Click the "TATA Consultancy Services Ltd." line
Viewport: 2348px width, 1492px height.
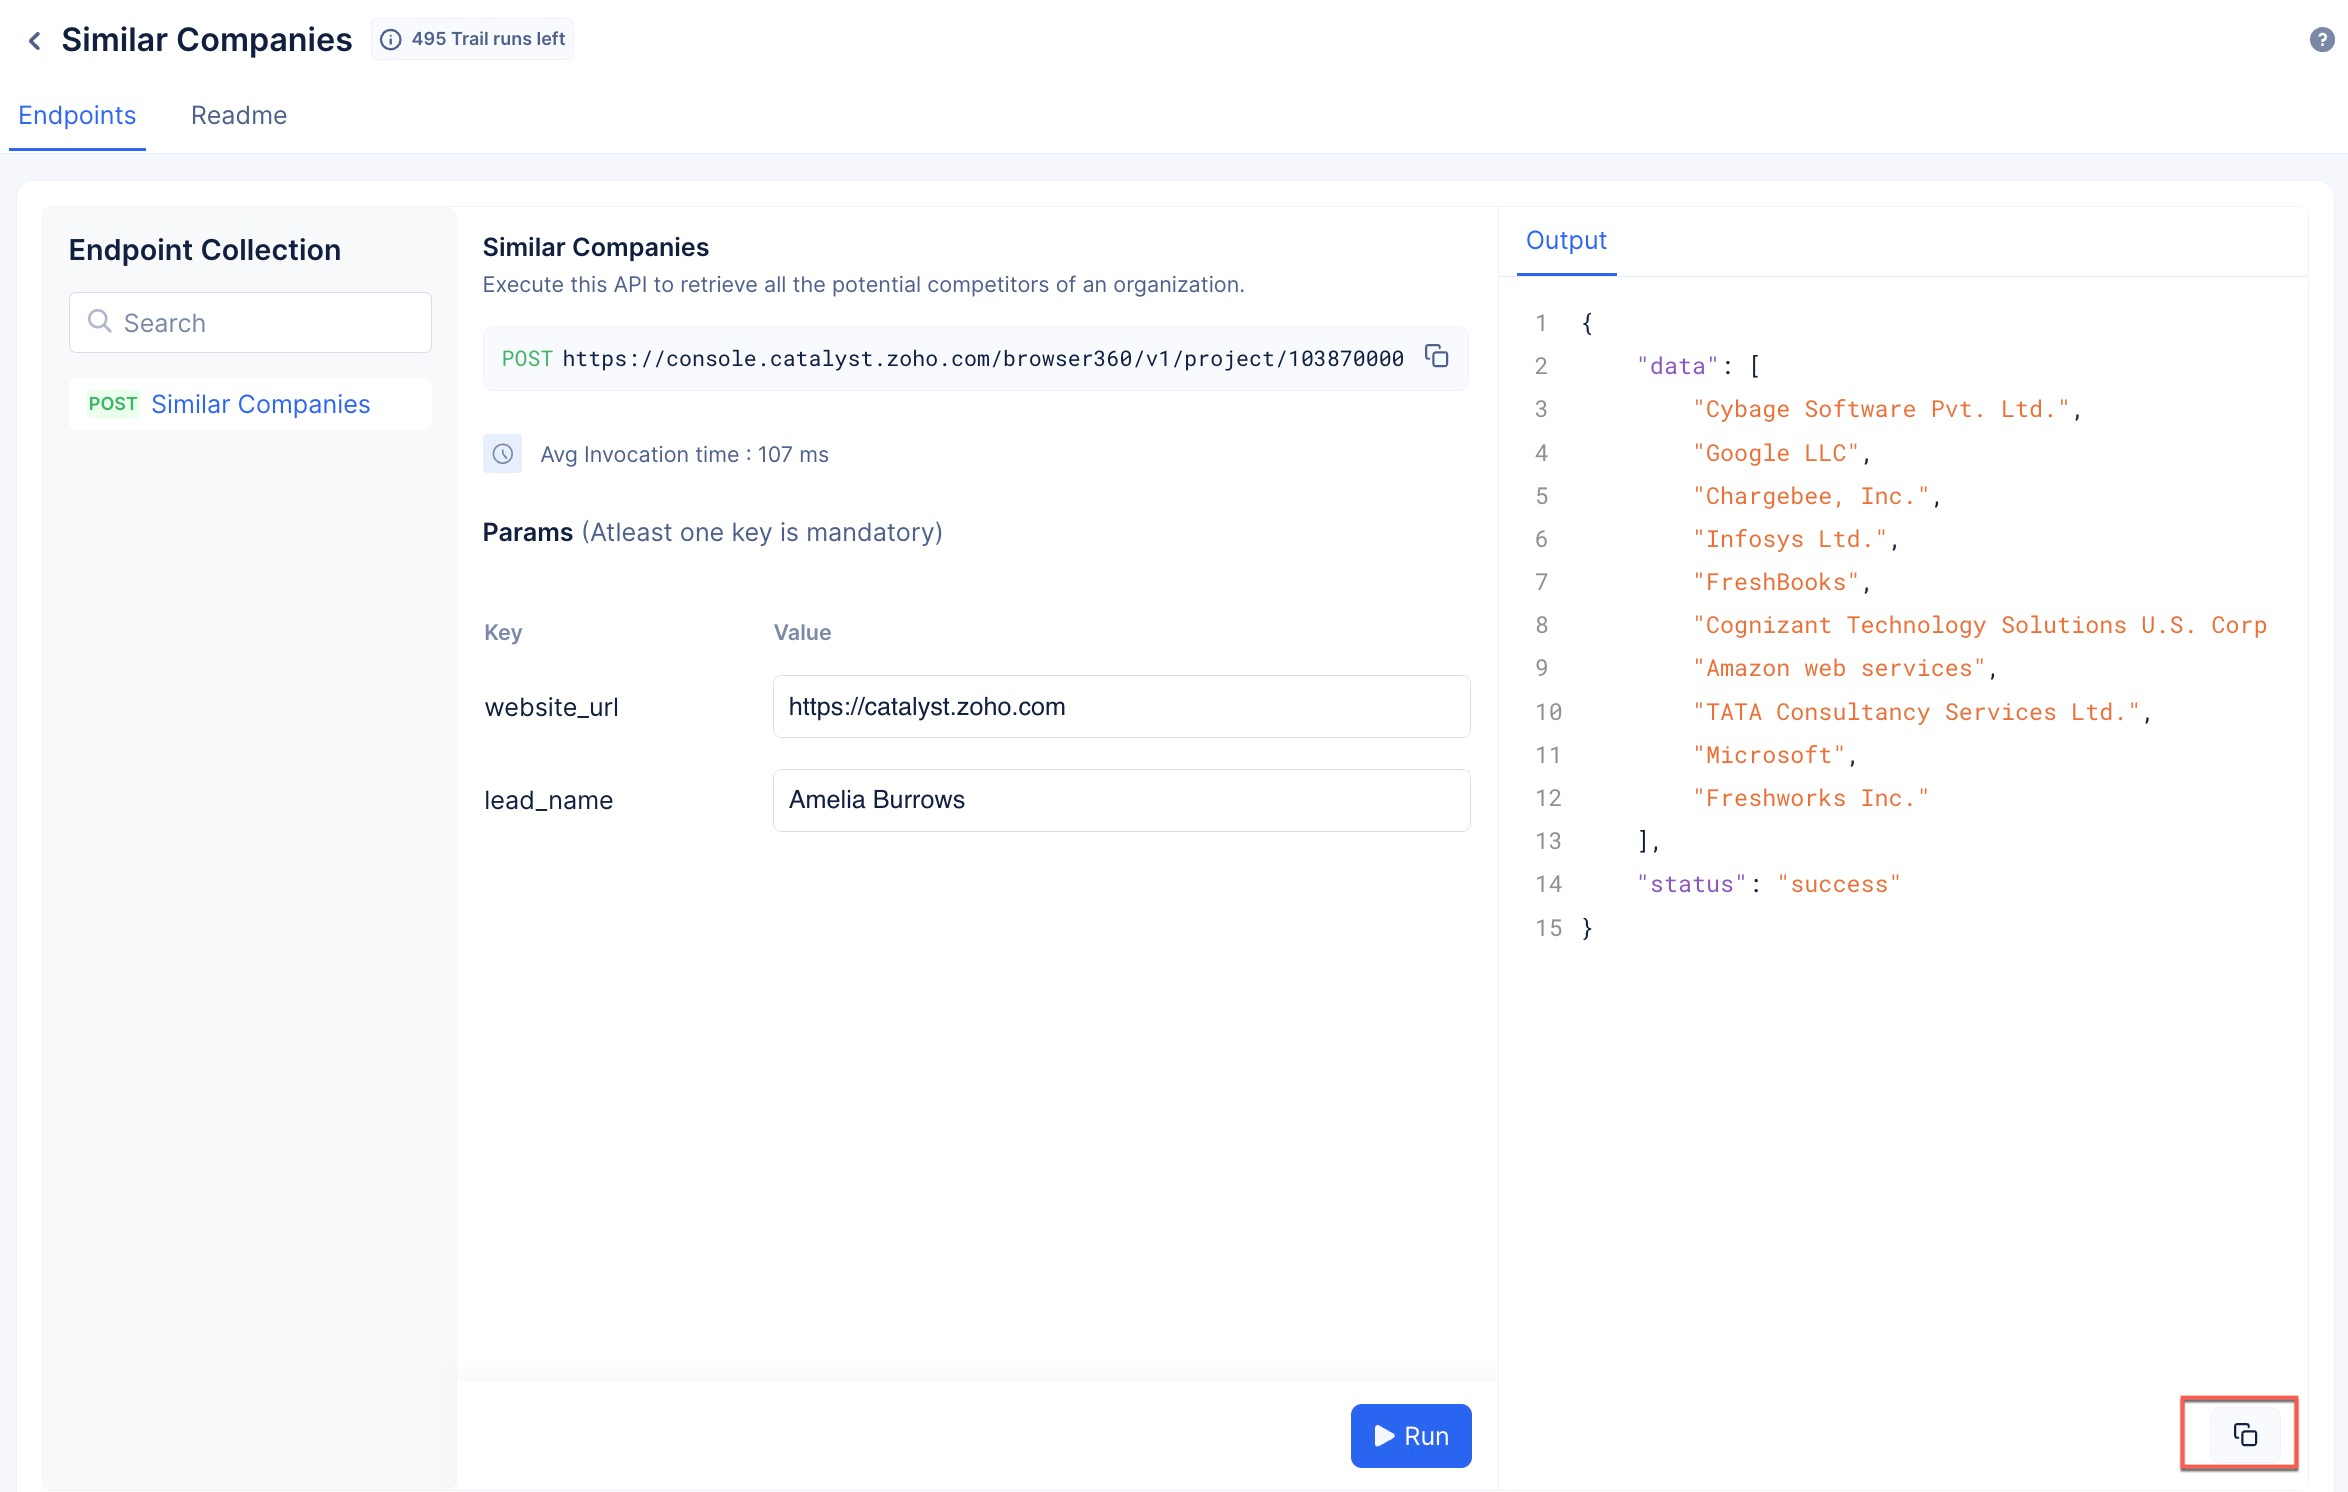click(x=1921, y=712)
